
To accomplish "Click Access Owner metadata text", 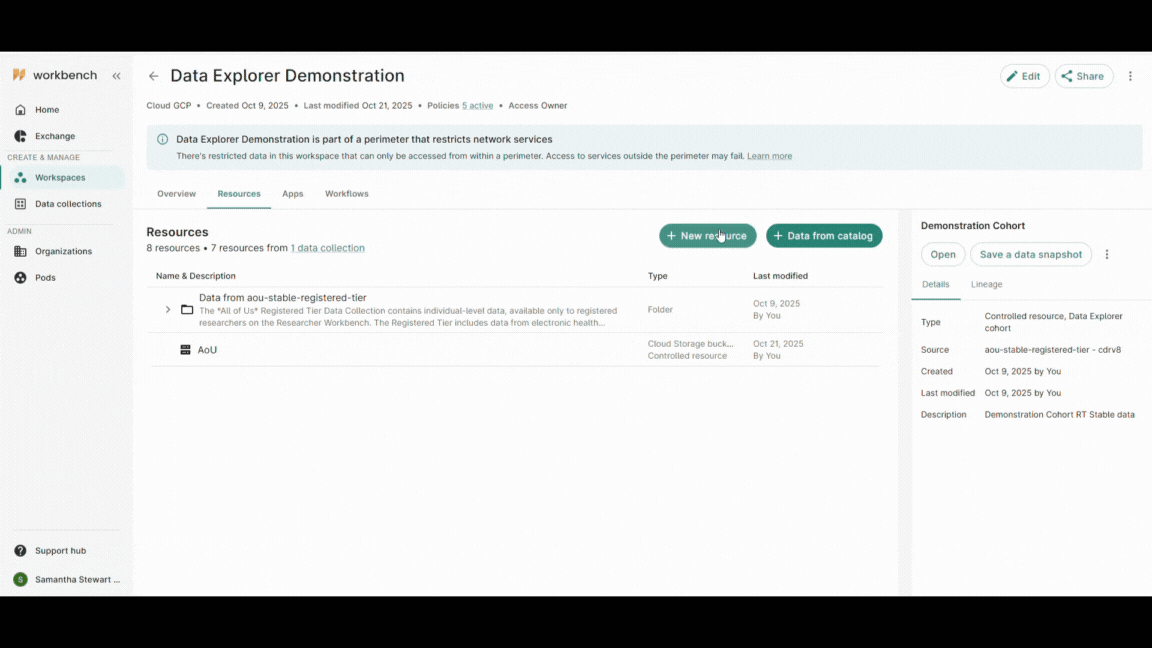I will [538, 105].
